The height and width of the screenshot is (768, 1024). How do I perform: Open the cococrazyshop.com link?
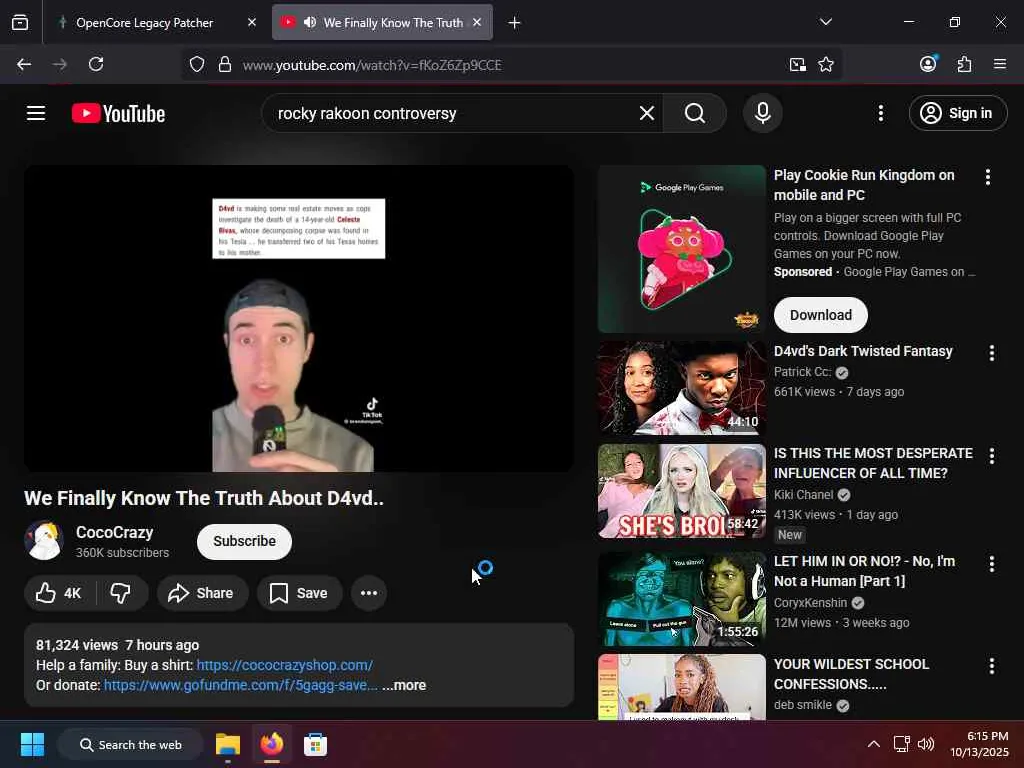pyautogui.click(x=285, y=665)
